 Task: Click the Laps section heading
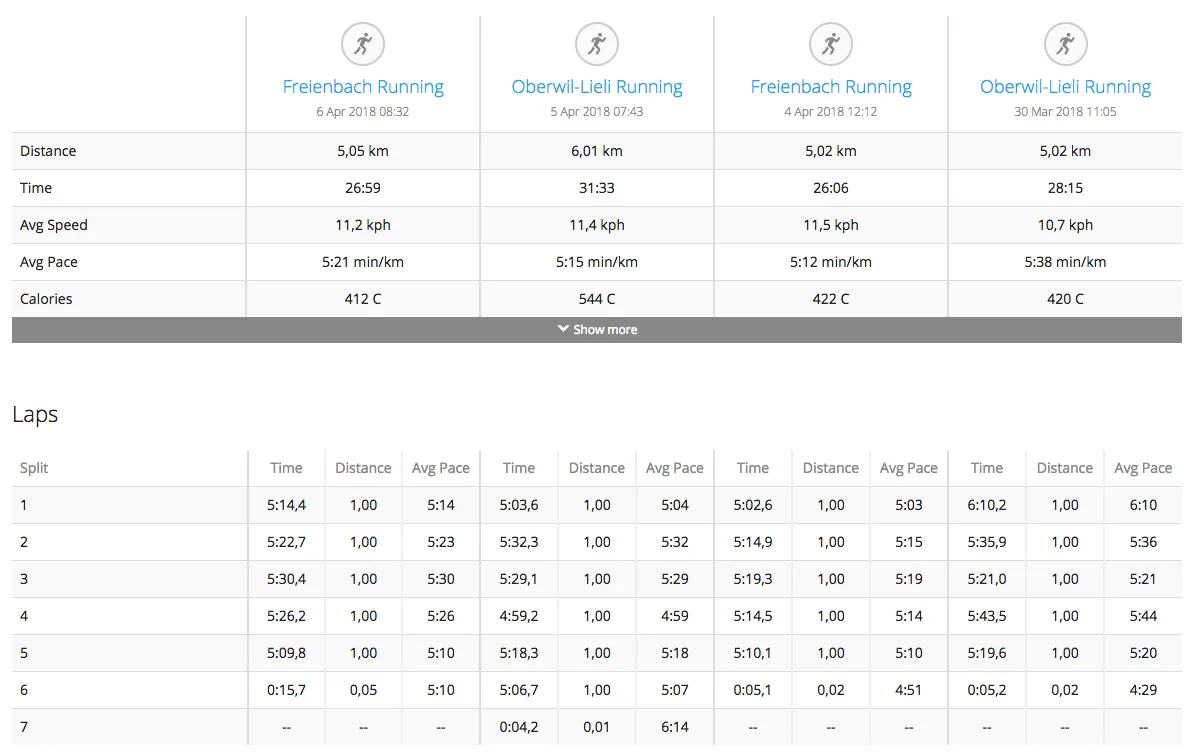tap(35, 415)
